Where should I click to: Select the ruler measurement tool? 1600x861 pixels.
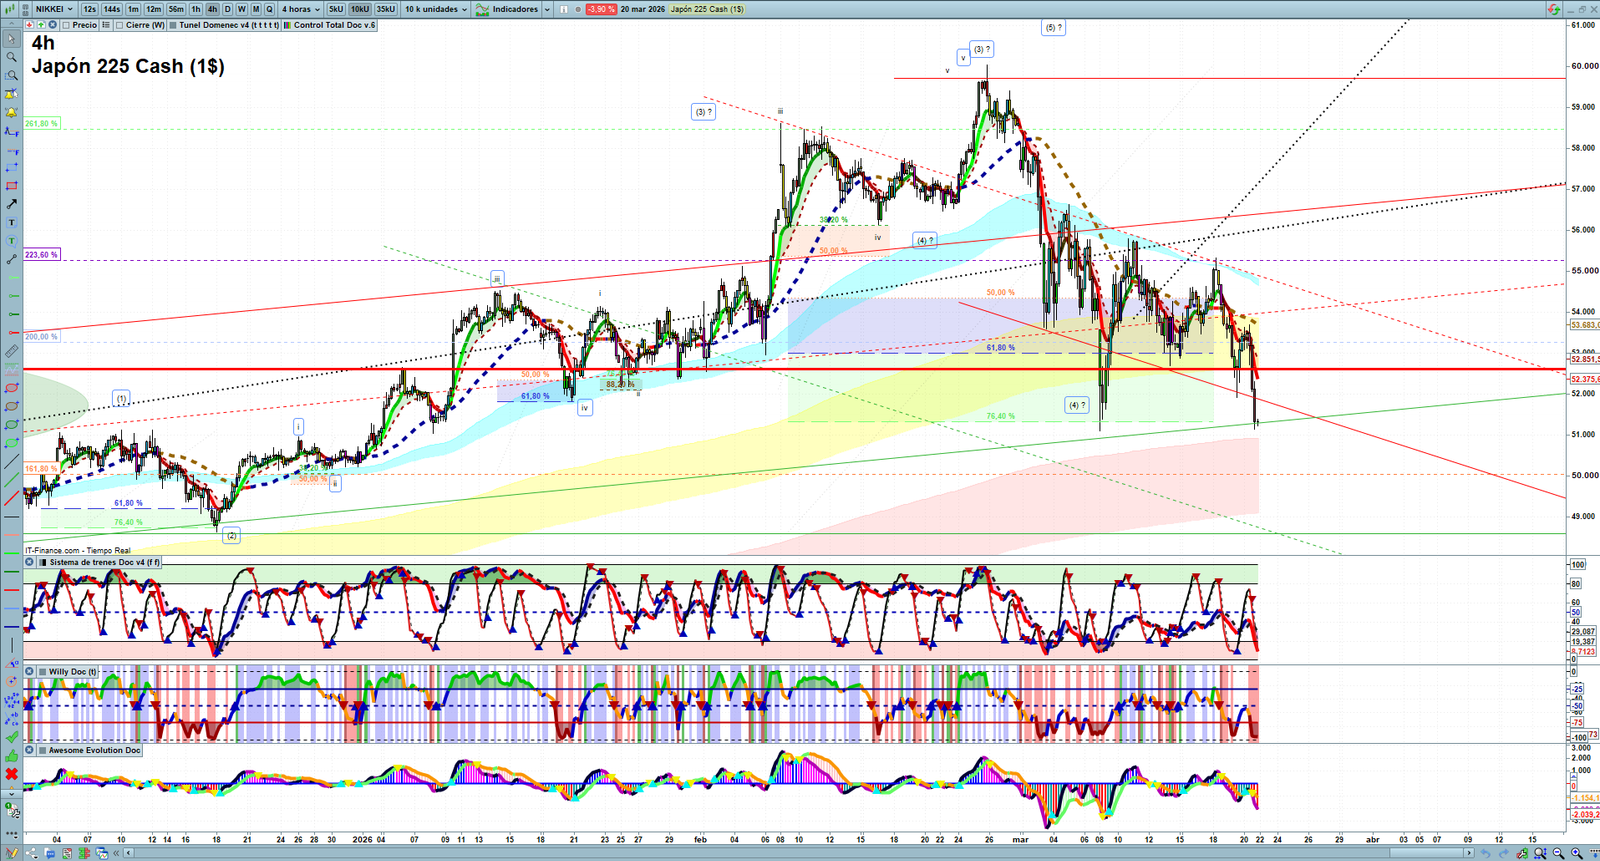click(12, 351)
